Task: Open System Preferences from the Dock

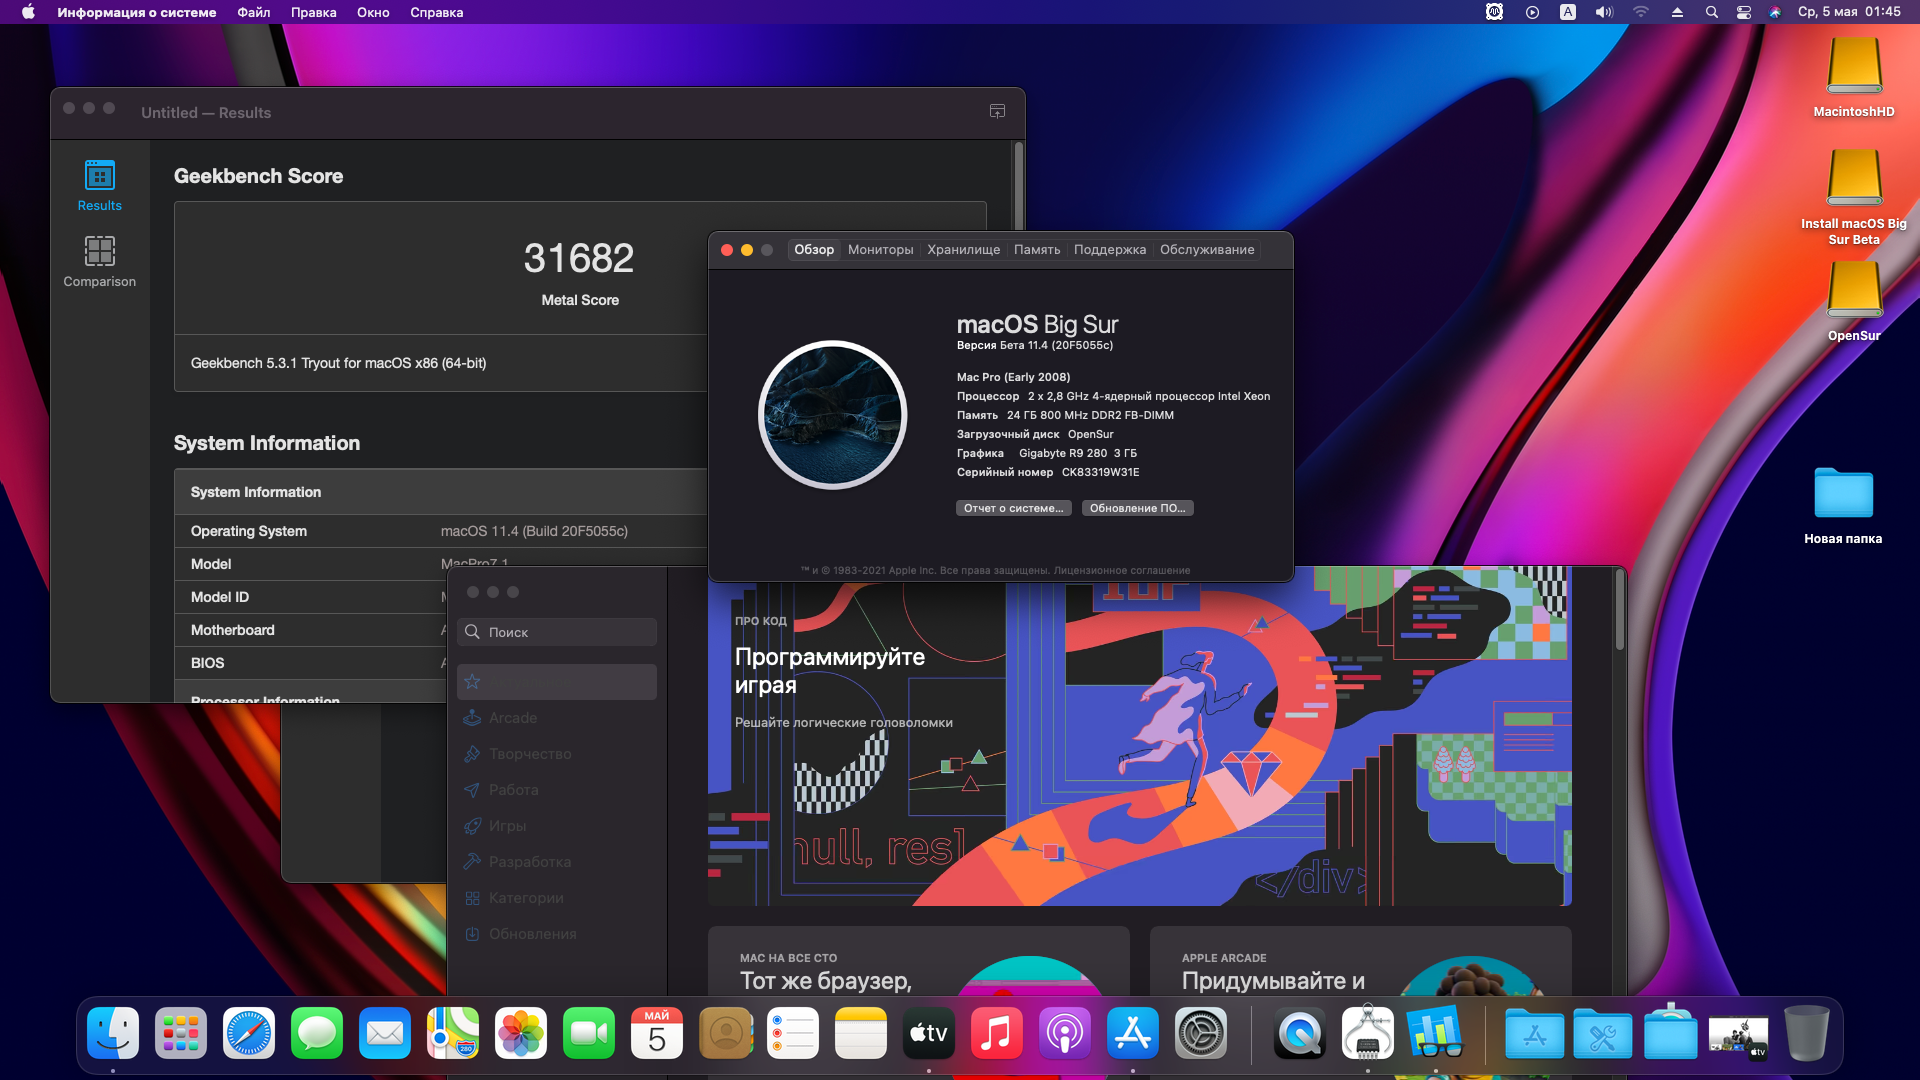Action: 1201,1033
